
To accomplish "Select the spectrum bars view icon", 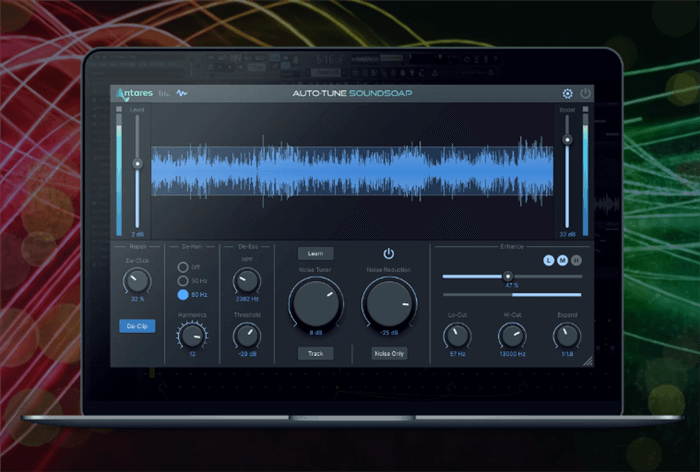I will pyautogui.click(x=164, y=94).
